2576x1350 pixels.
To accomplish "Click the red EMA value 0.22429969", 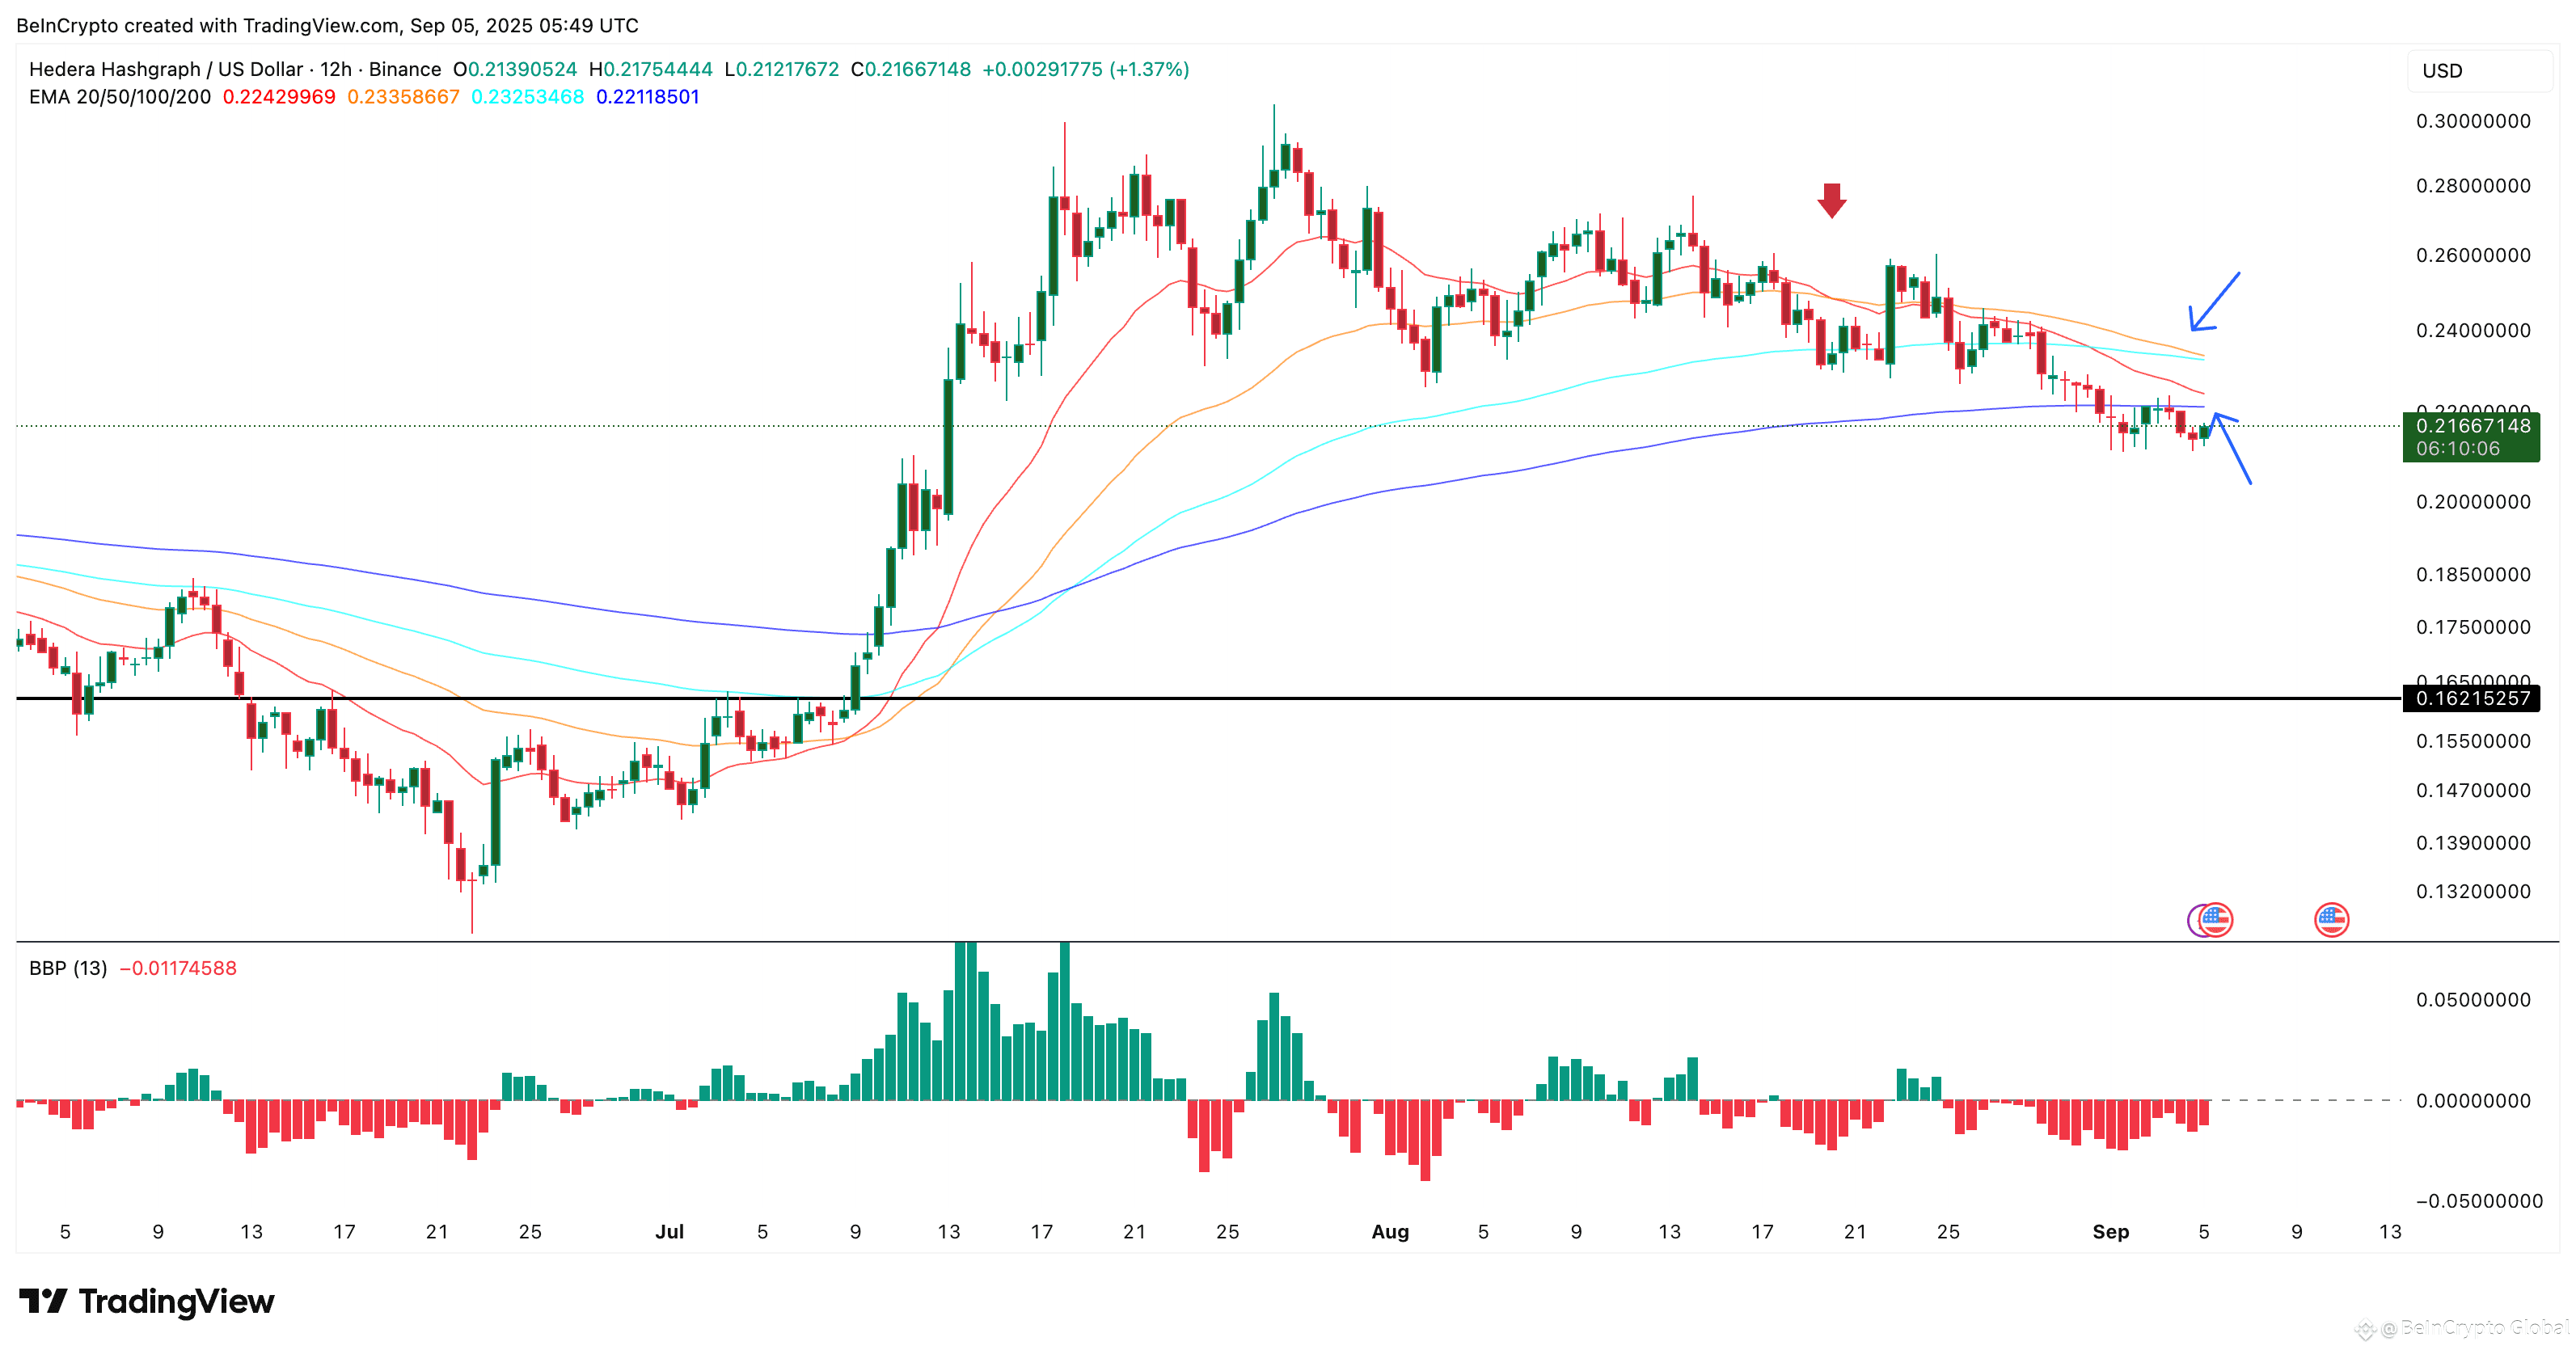I will 278,97.
